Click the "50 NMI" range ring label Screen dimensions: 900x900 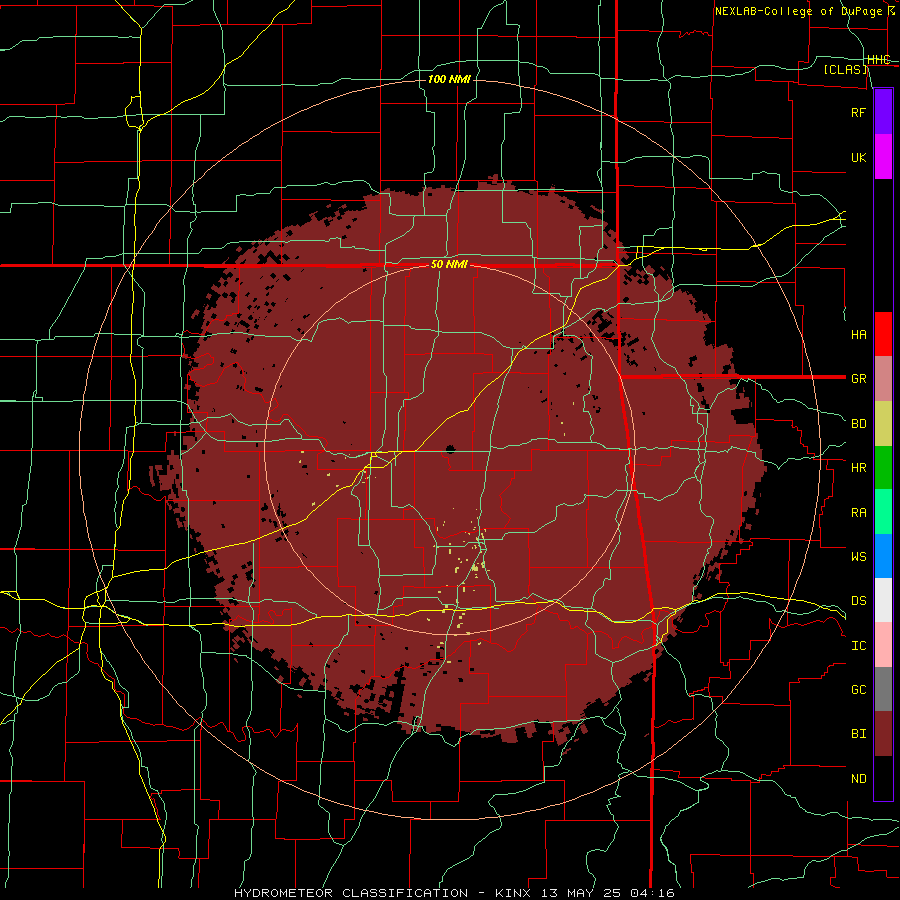449,265
